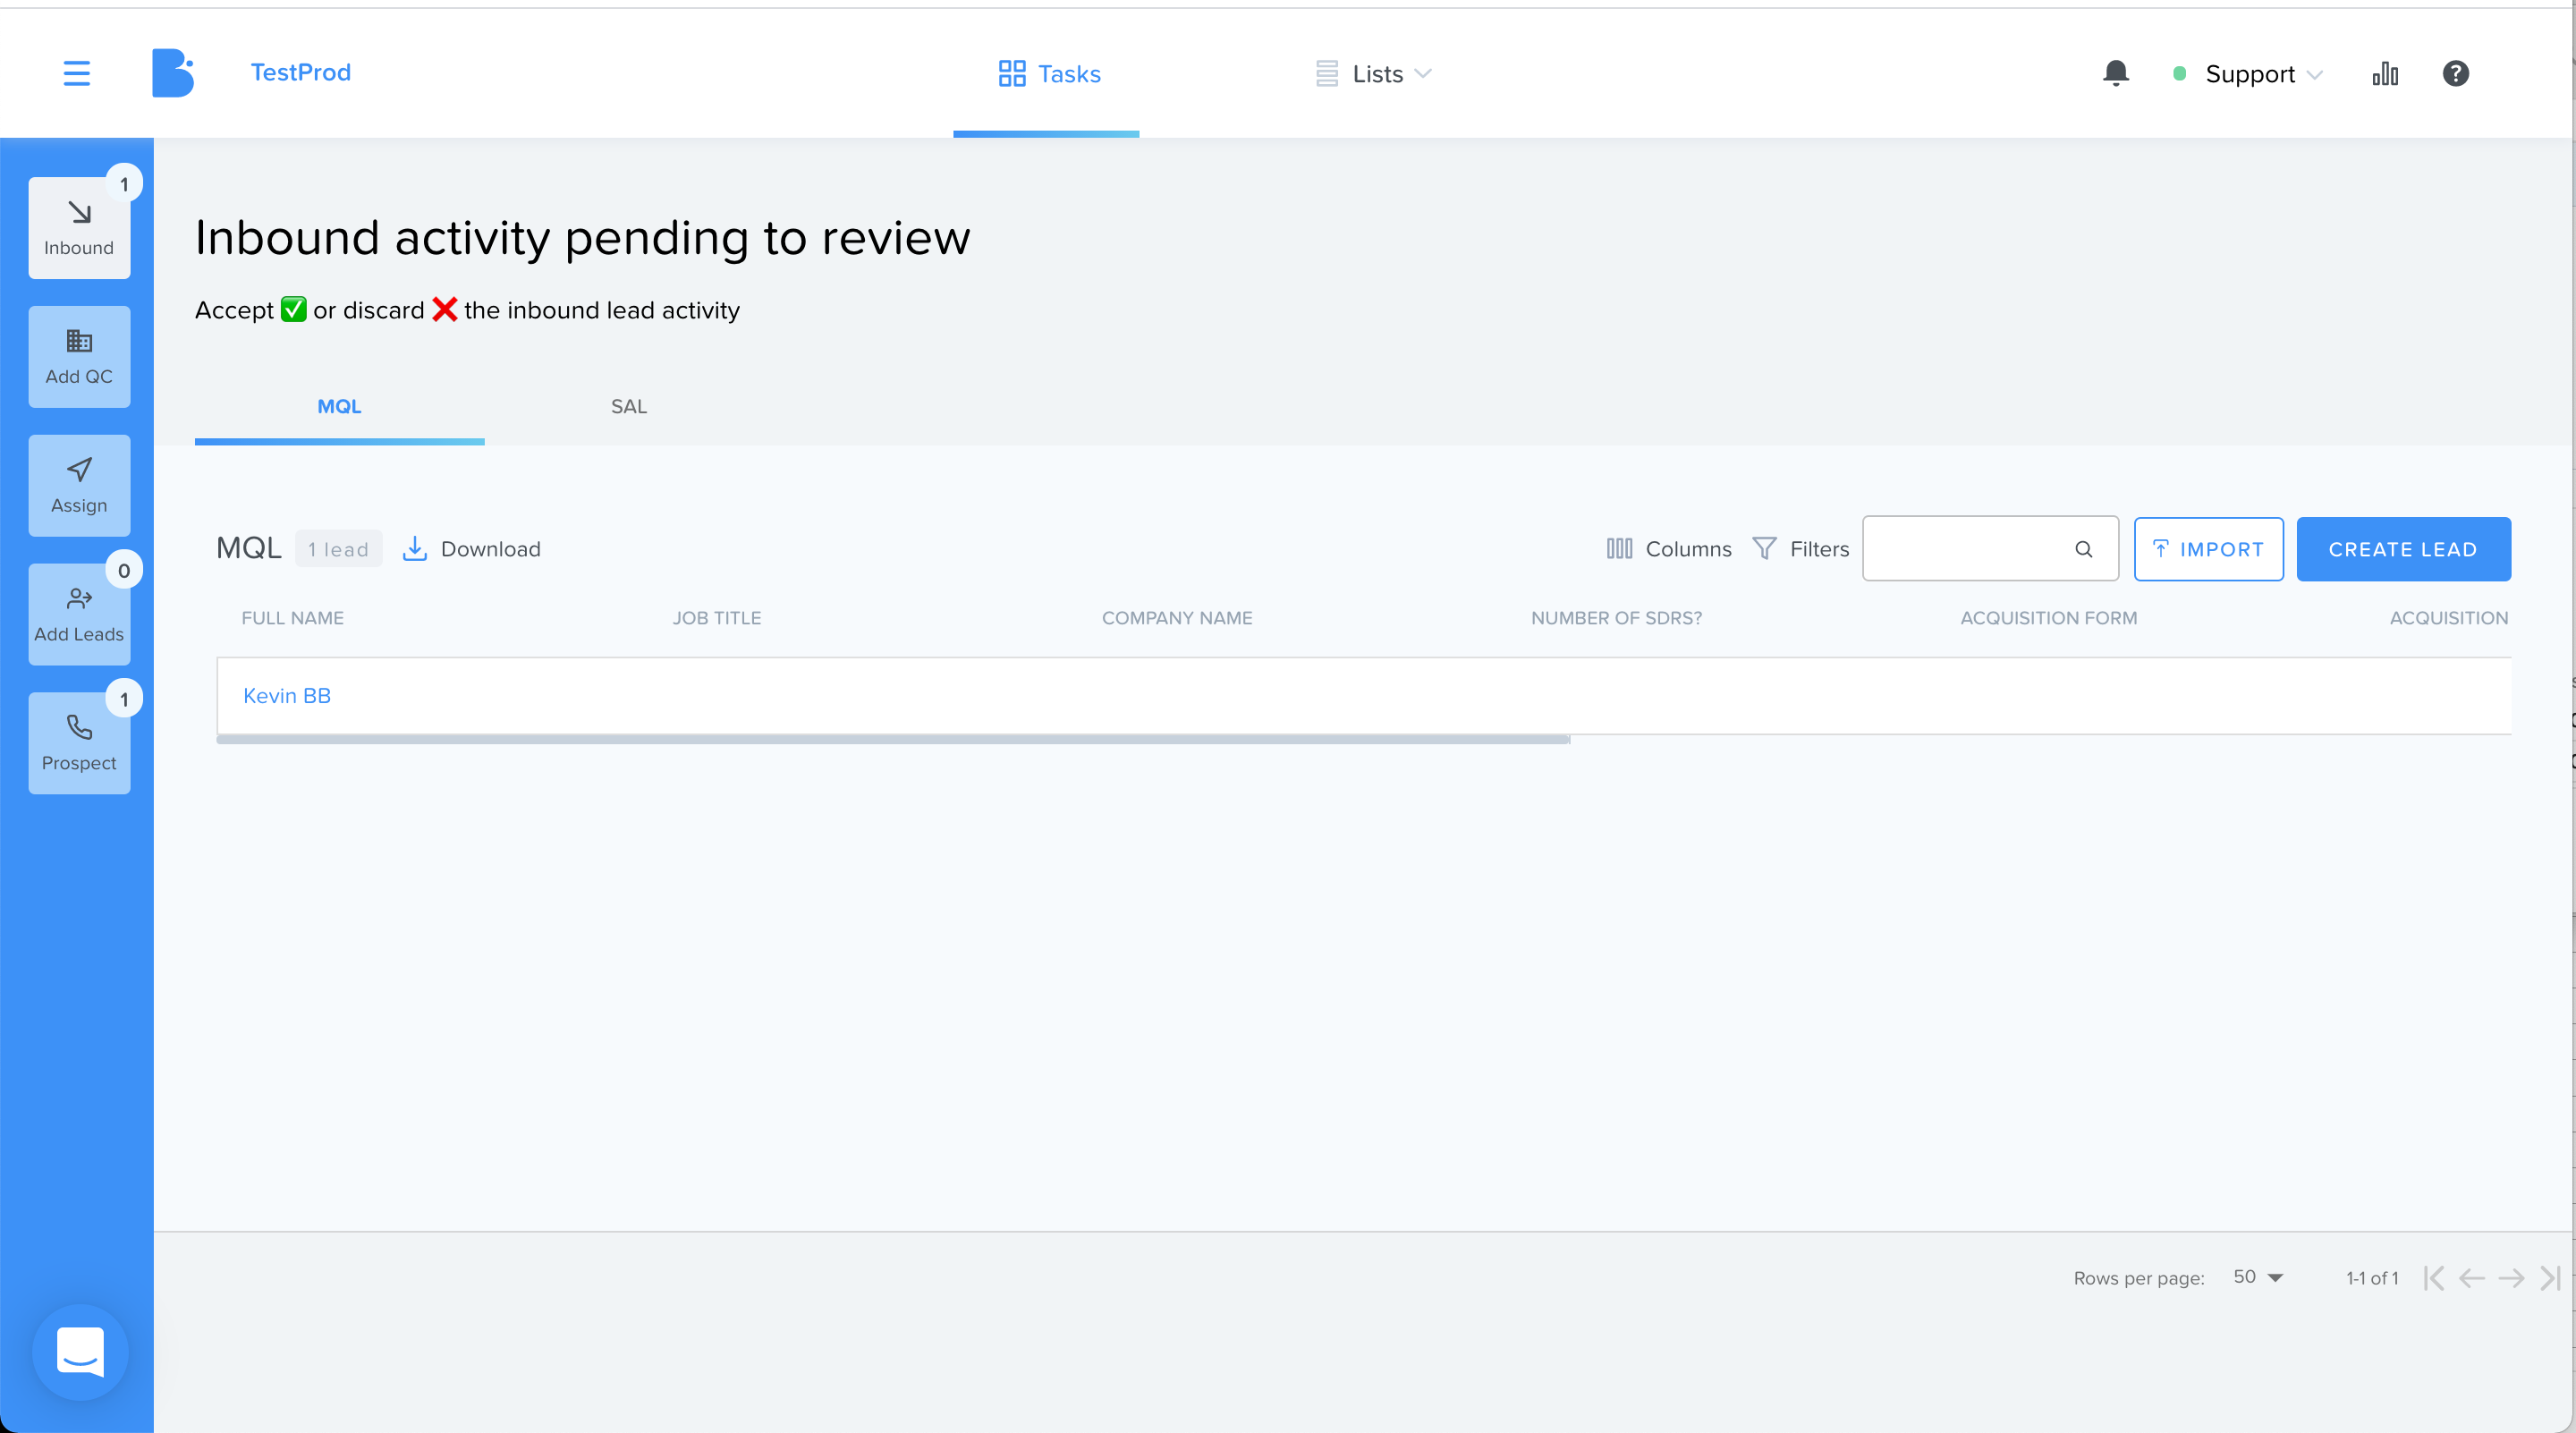
Task: Go to the first page
Action: point(2433,1278)
